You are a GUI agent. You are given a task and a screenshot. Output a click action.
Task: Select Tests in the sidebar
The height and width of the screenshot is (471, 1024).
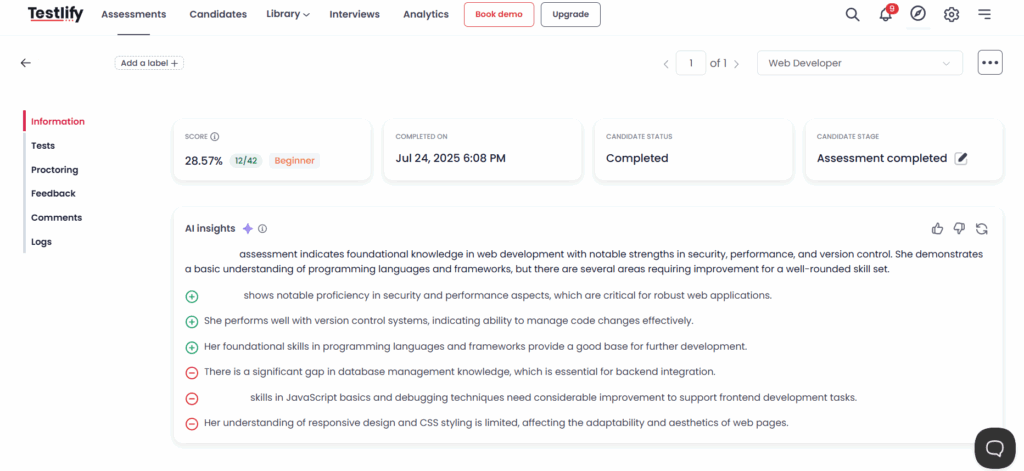click(x=43, y=146)
